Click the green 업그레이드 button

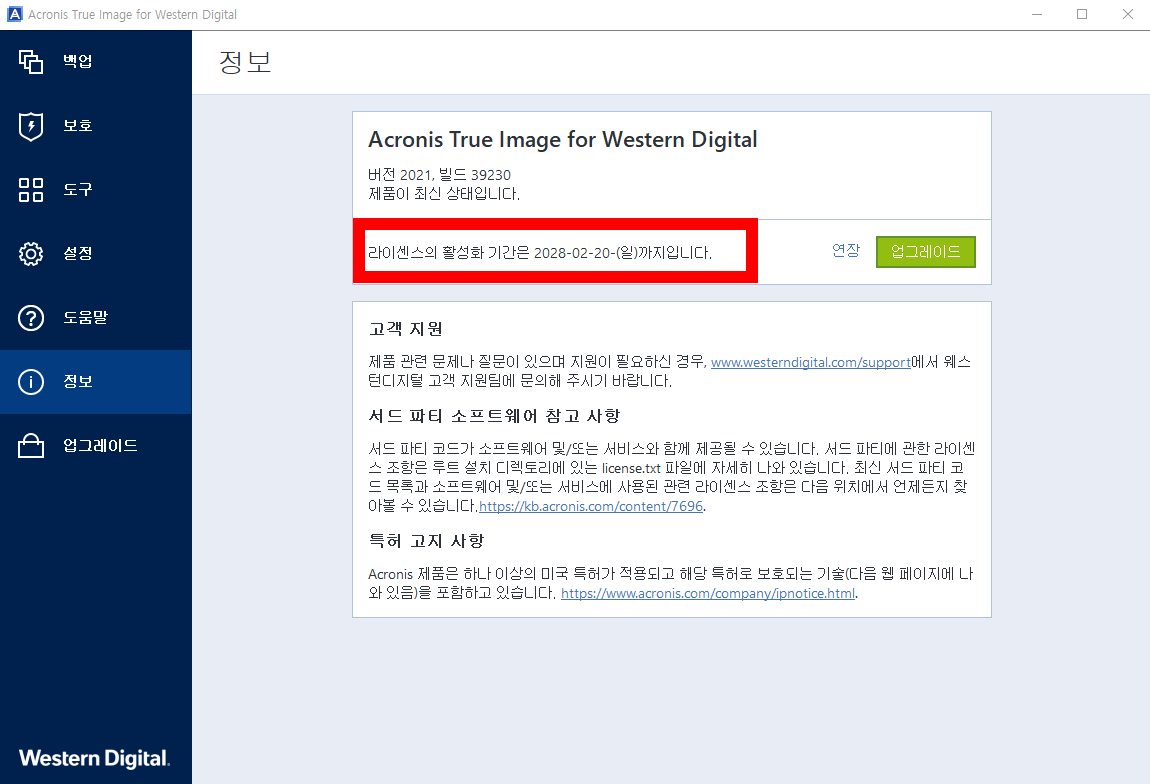click(x=926, y=252)
